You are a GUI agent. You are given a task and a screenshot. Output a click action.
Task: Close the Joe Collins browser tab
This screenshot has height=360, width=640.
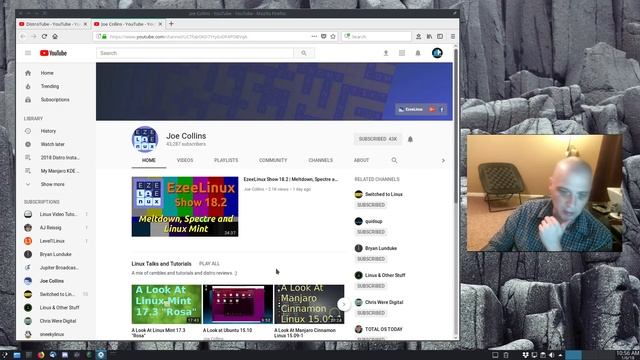click(160, 24)
